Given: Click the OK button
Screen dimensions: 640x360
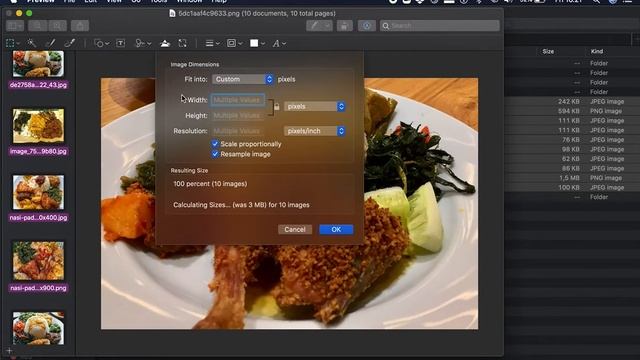Looking at the screenshot, I should [x=336, y=229].
